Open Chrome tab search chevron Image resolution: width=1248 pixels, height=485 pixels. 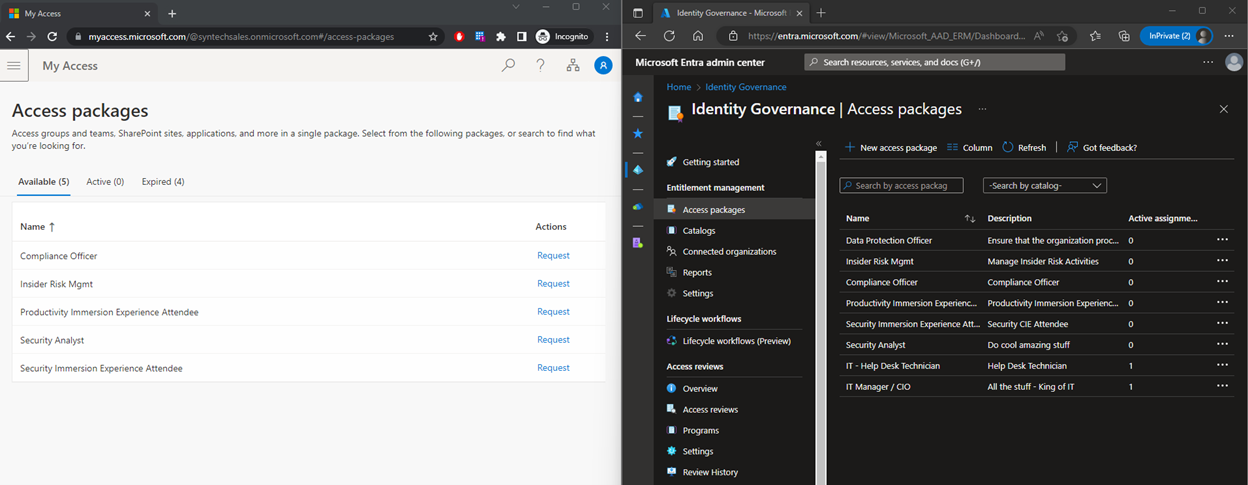pos(515,7)
